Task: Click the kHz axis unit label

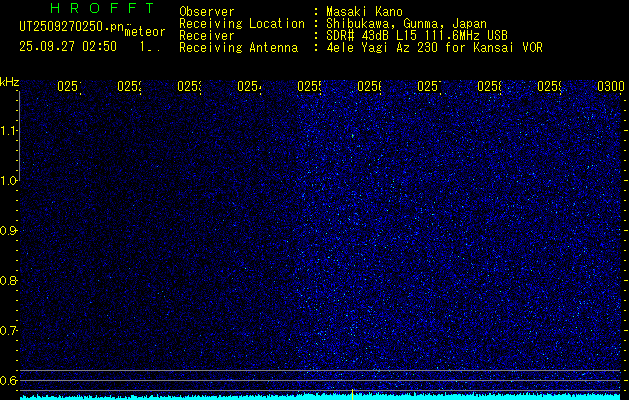Action: (x=9, y=83)
